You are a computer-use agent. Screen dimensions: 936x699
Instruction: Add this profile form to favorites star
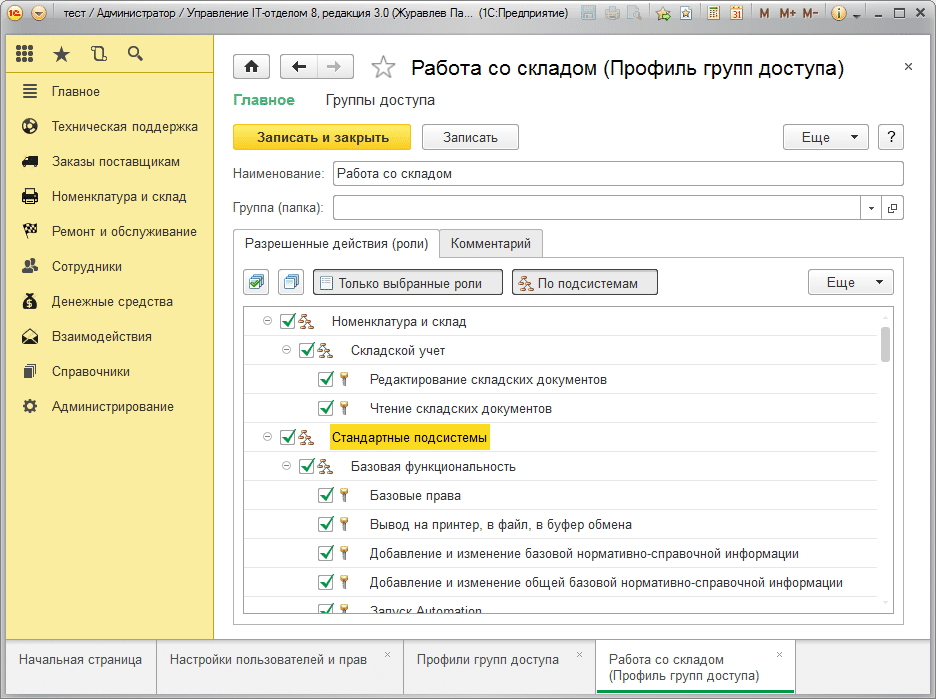pyautogui.click(x=383, y=67)
